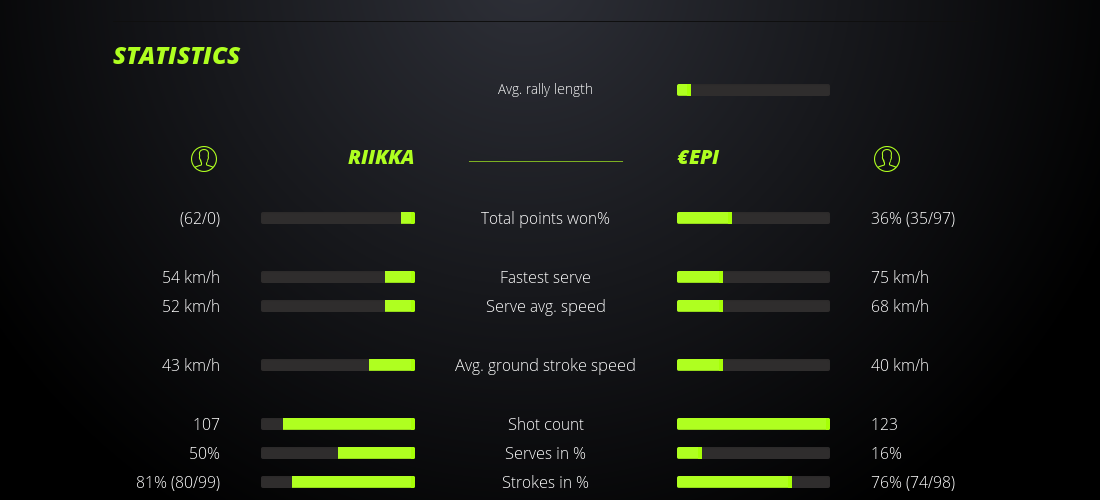1100x500 pixels.
Task: Click Riikka's Strokes in % bar
Action: click(x=338, y=482)
